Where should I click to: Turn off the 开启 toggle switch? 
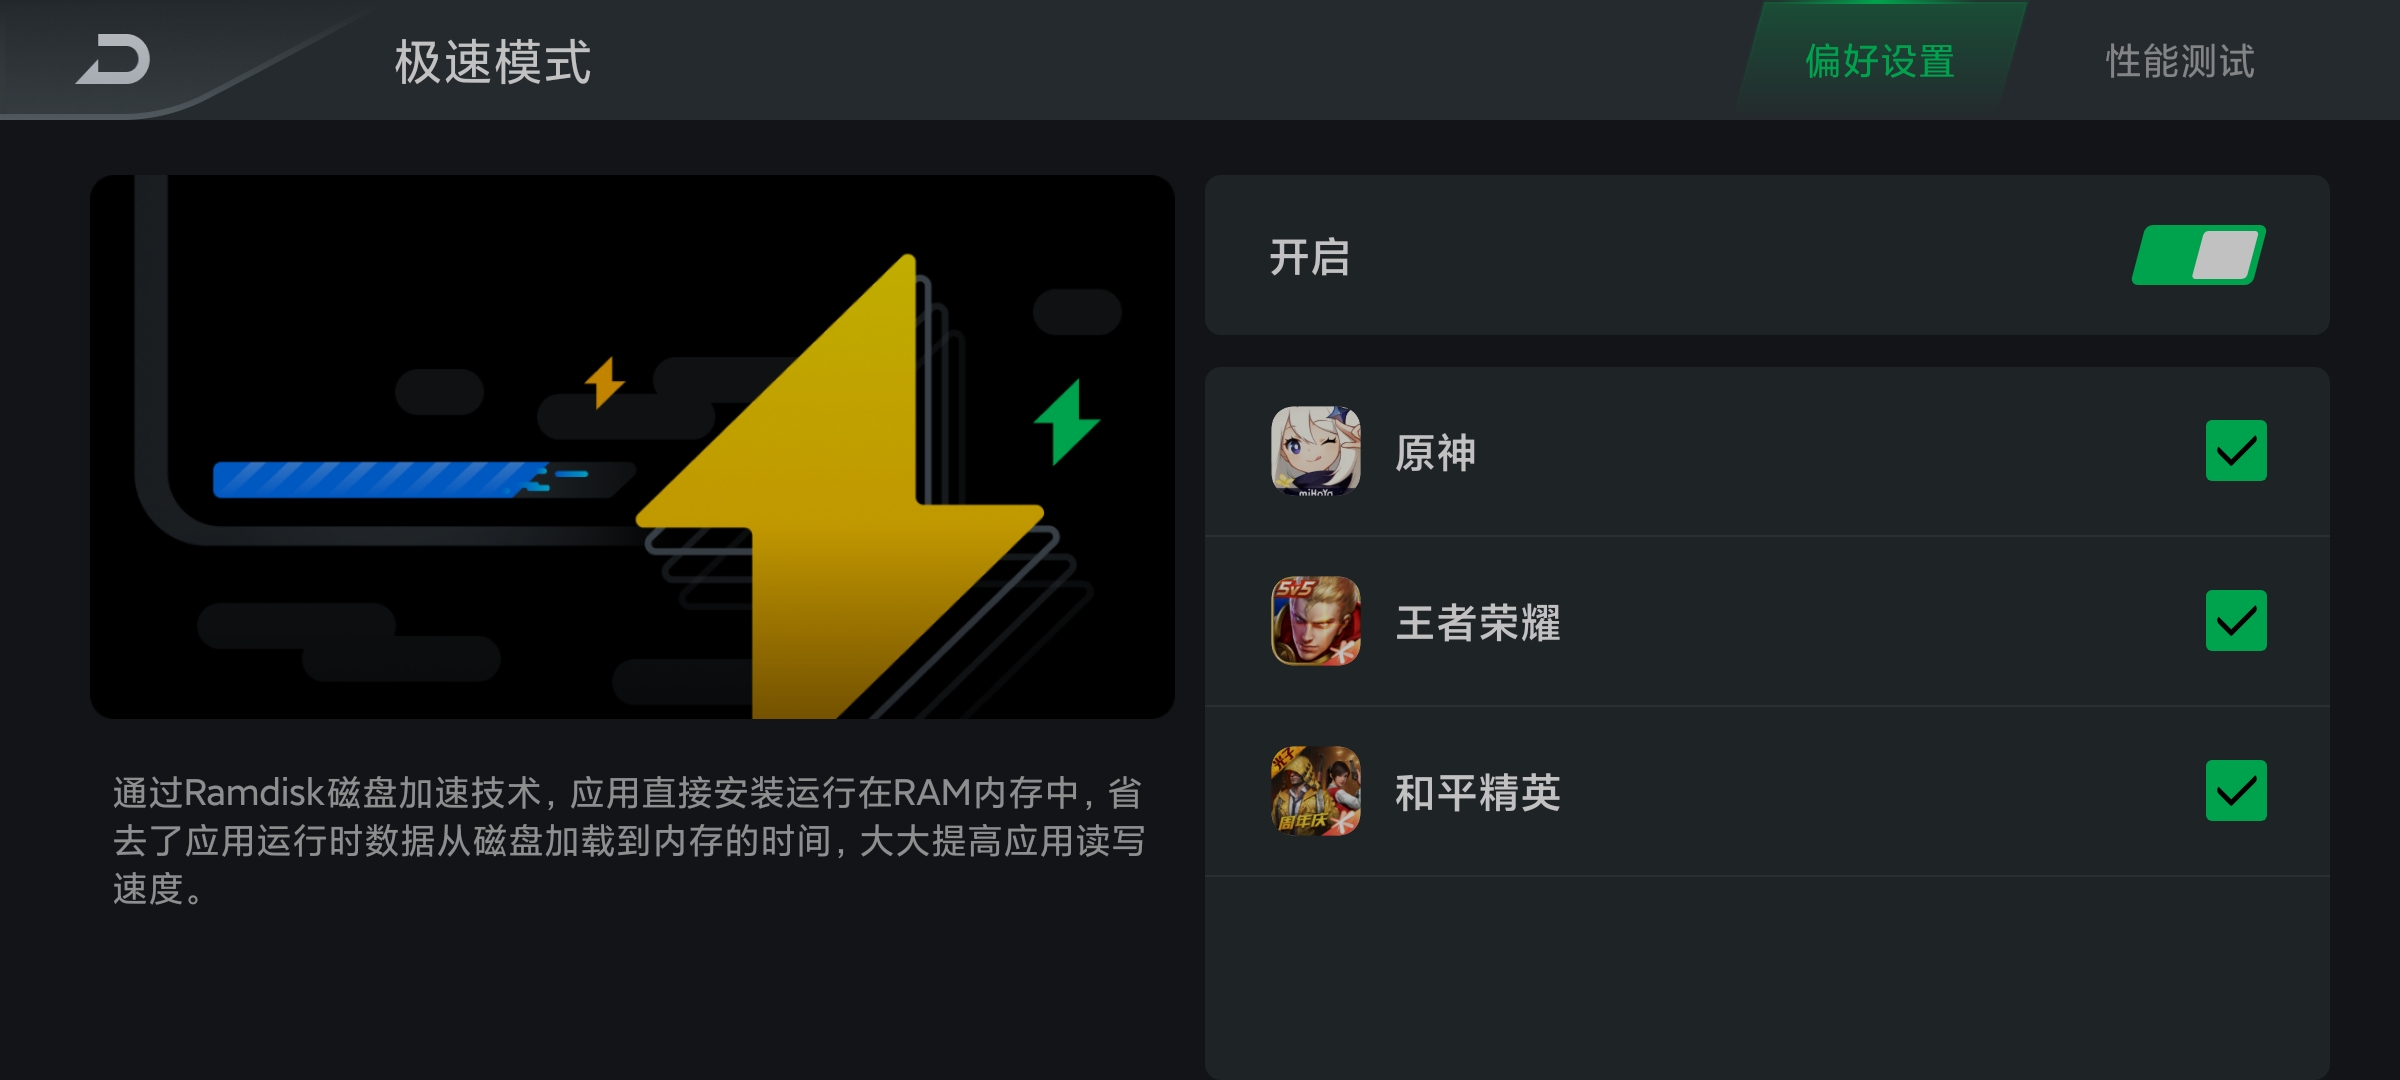(2198, 255)
